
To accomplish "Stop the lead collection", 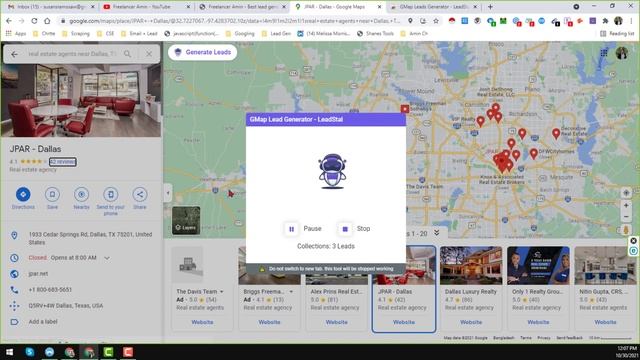I will pyautogui.click(x=355, y=229).
